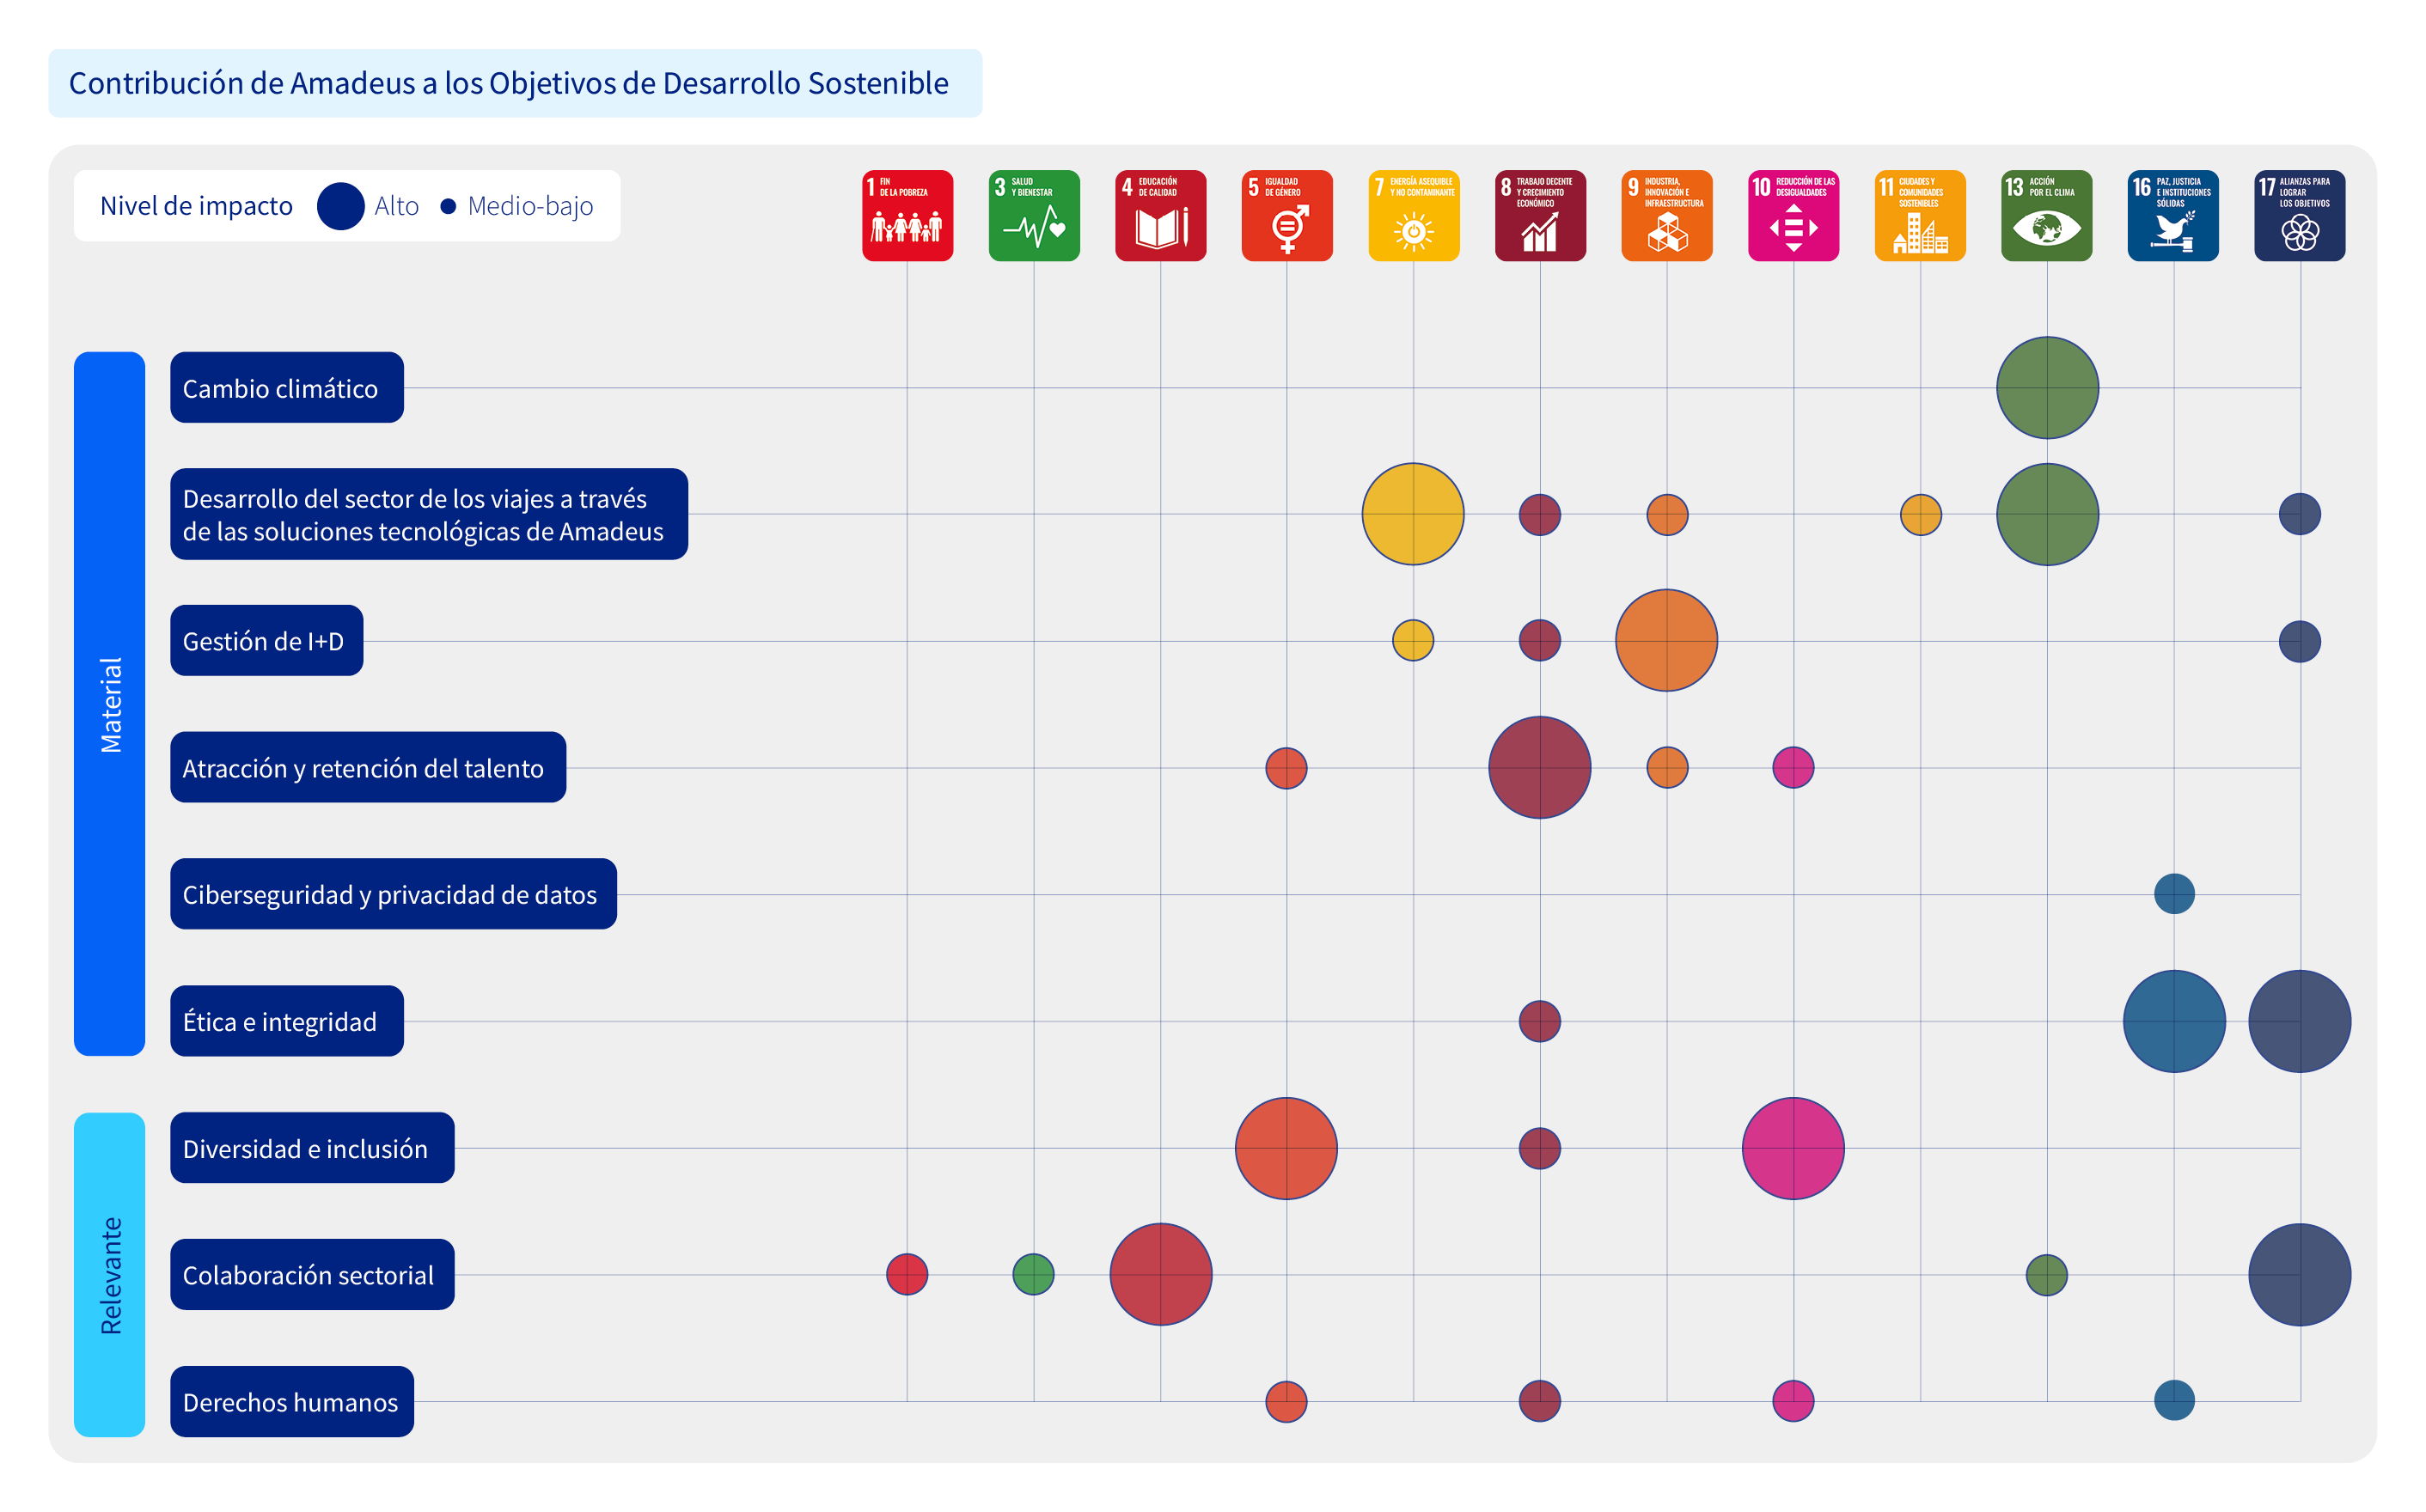Click the Derechos humanos label
This screenshot has width=2426, height=1512.
292,1402
